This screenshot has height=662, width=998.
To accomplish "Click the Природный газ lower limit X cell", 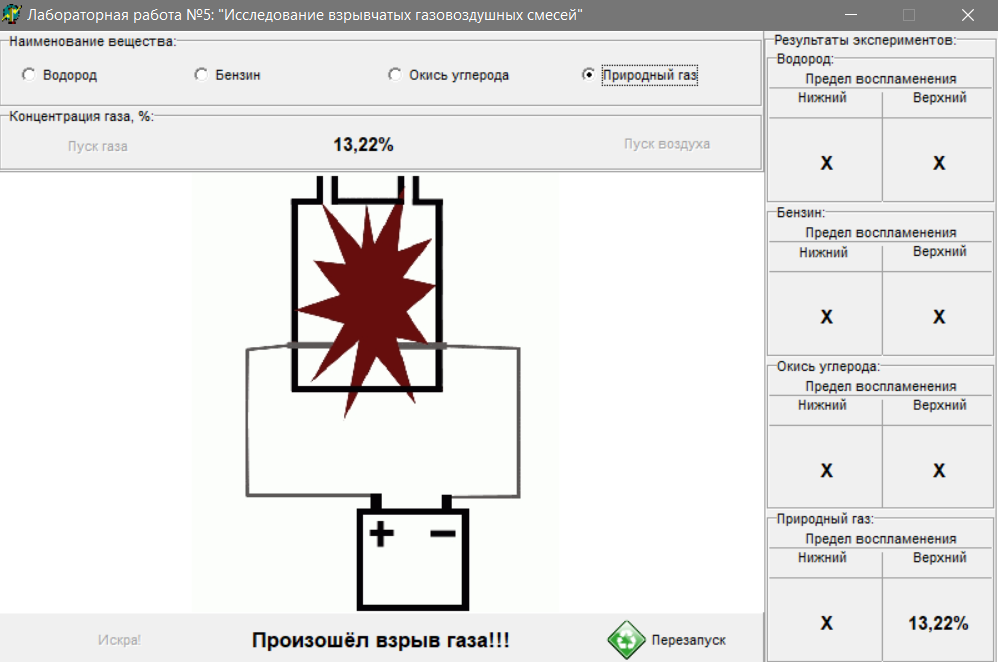I will click(x=826, y=623).
